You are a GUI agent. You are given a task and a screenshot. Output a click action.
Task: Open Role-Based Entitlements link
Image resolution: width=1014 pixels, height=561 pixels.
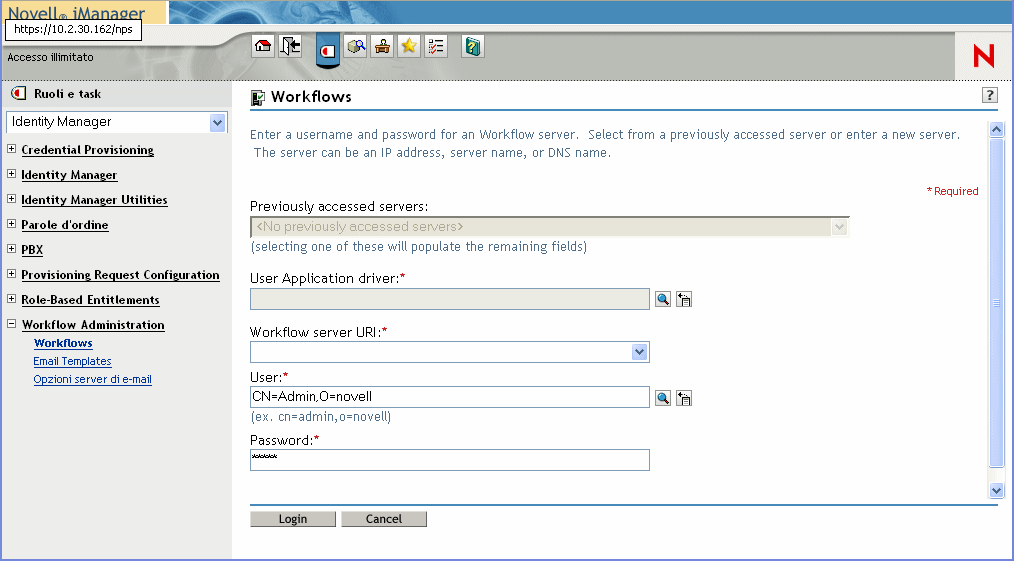click(x=91, y=300)
